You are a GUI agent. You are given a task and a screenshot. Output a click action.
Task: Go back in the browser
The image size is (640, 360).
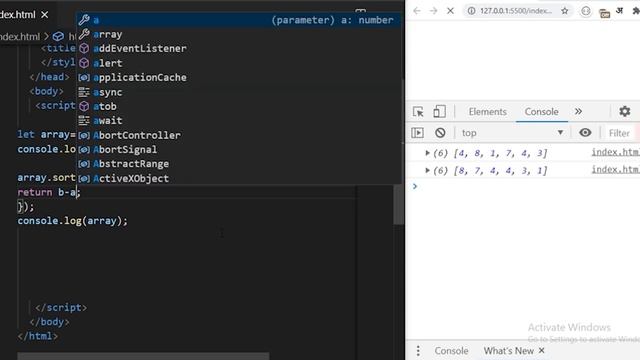coord(416,11)
